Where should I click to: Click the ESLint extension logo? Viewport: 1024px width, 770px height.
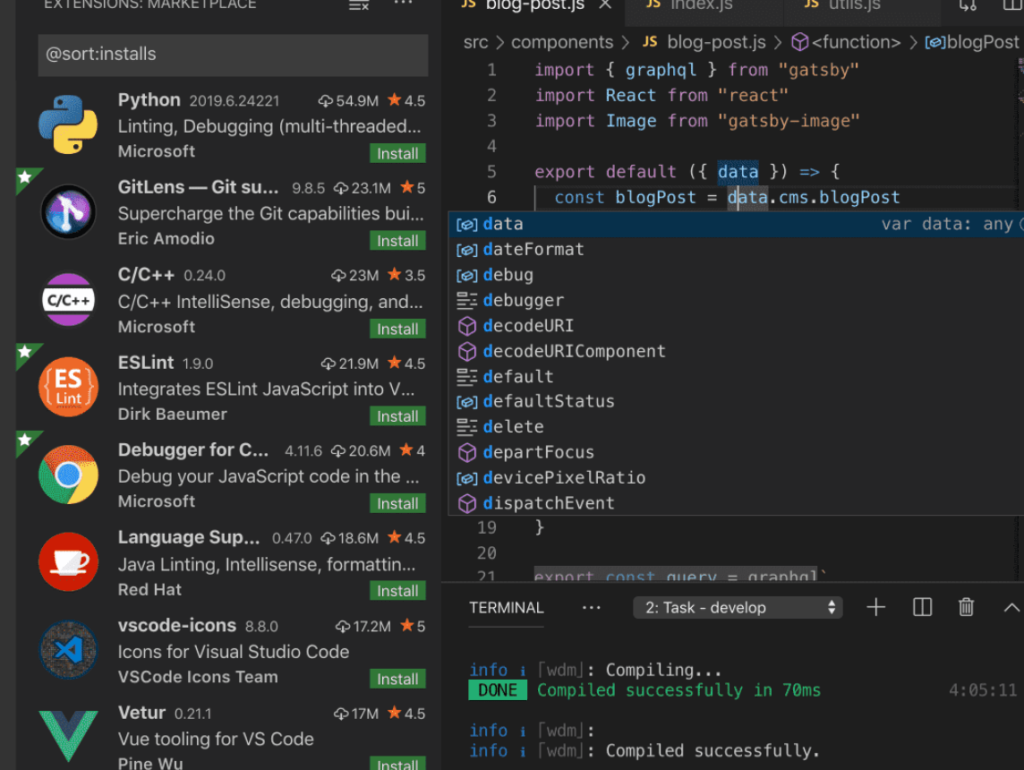click(67, 385)
